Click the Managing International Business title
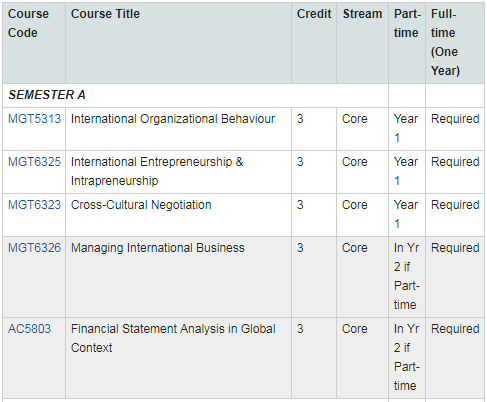The height and width of the screenshot is (402, 487). click(158, 248)
